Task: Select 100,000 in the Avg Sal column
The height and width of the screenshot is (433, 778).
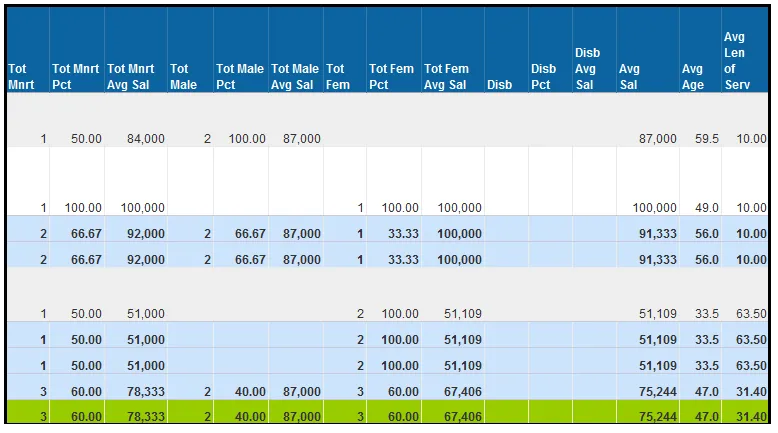Action: 654,208
